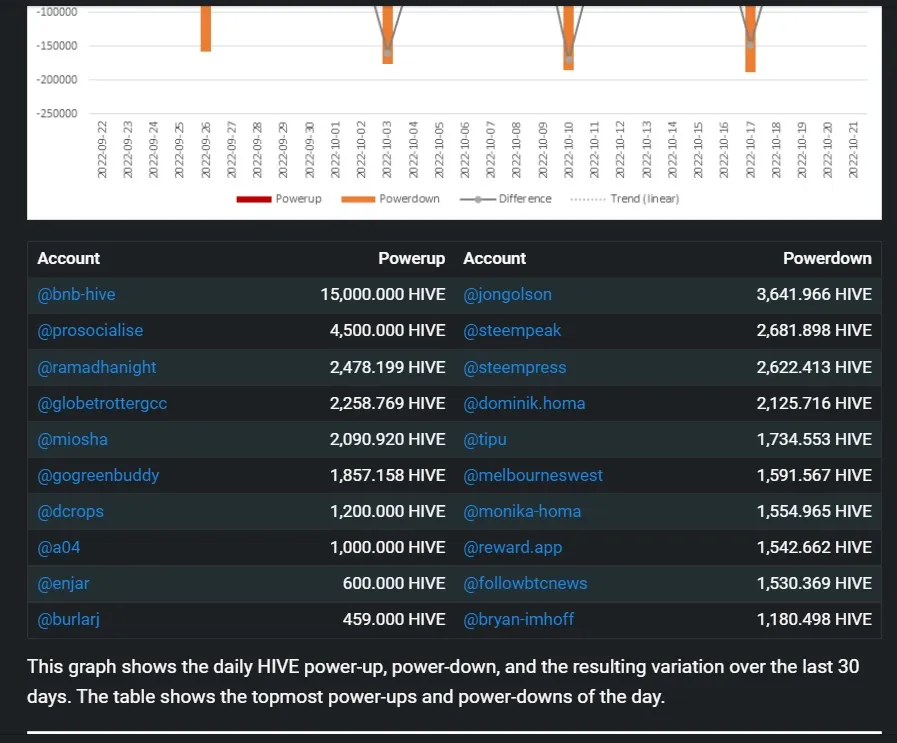This screenshot has width=897, height=743.
Task: Select the 2,478.199 HIVE value
Action: (x=387, y=367)
